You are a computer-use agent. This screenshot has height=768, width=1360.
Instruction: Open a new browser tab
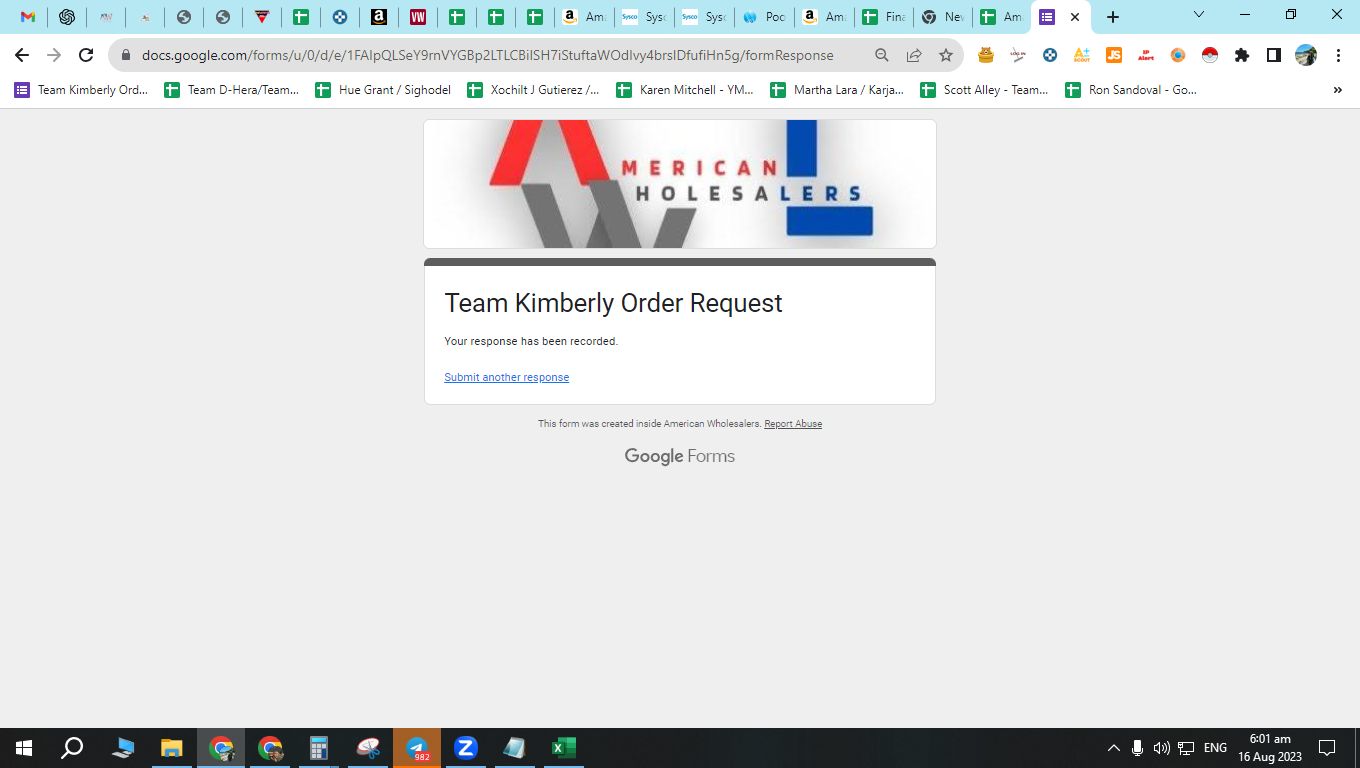pos(1113,17)
